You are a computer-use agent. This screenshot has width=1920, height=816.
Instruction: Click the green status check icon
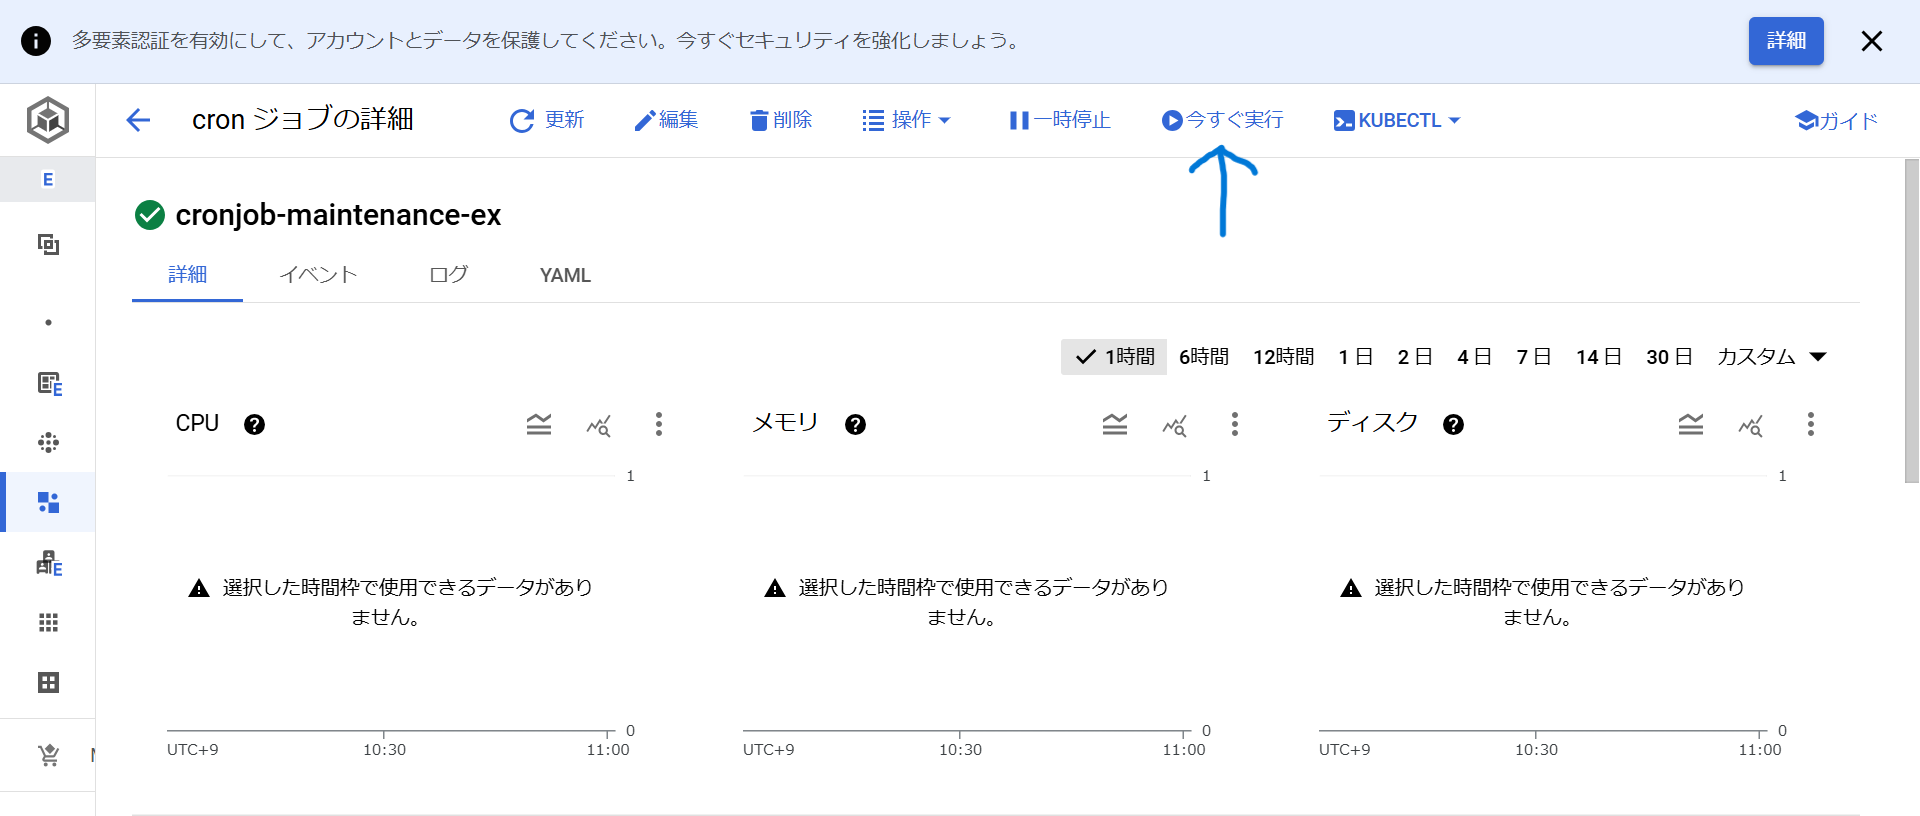click(150, 215)
